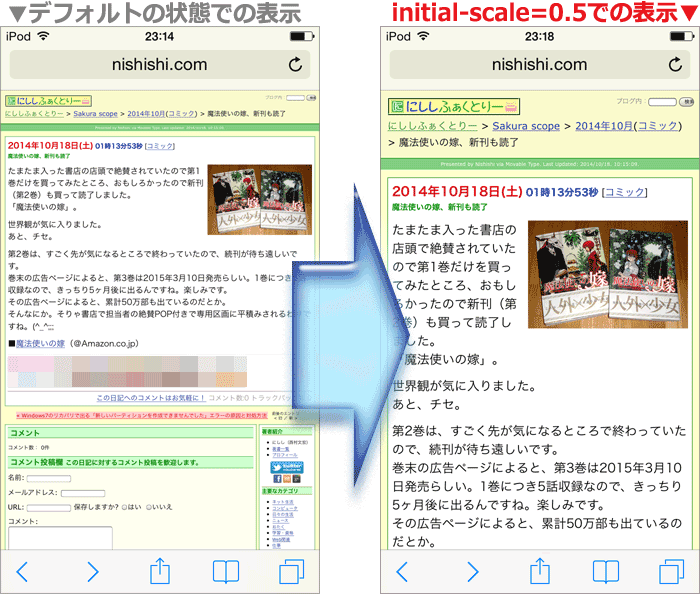Tap forward arrow in right phone toolbar
The image size is (700, 594).
[x=472, y=572]
